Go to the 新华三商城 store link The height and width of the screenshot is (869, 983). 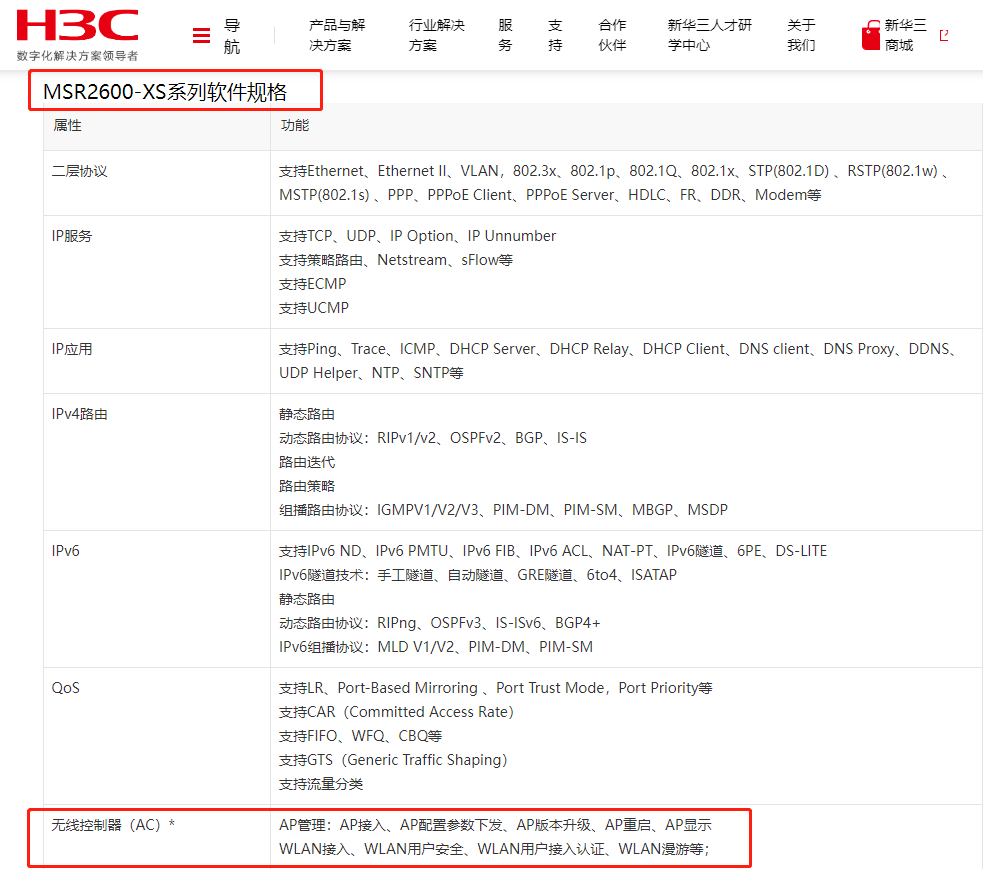(905, 35)
